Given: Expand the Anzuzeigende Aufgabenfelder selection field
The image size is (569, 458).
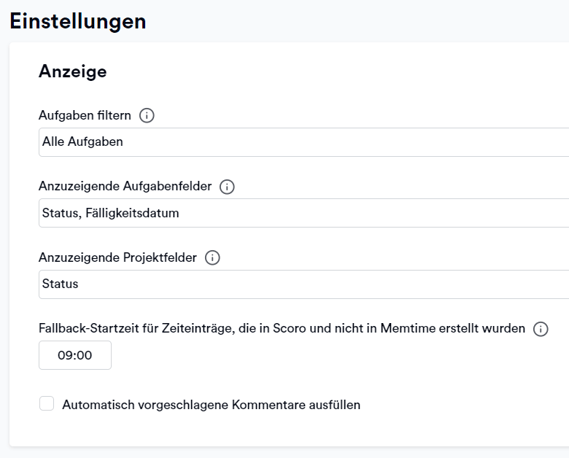Looking at the screenshot, I should click(304, 213).
